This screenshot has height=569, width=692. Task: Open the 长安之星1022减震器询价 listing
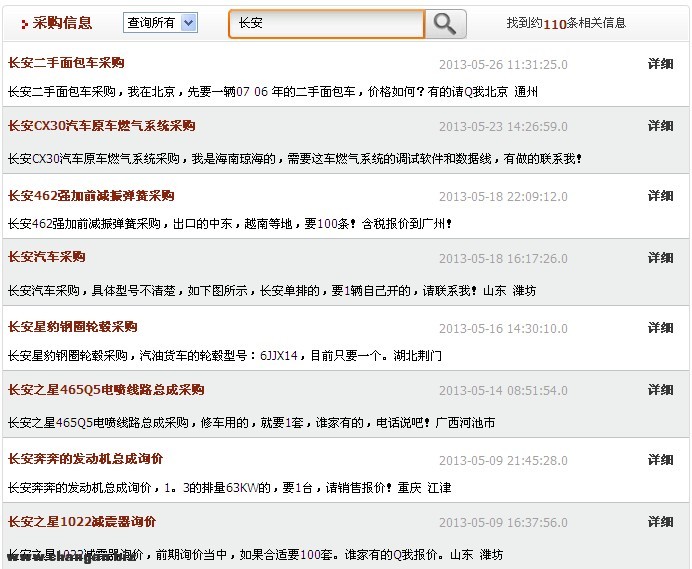(x=82, y=522)
